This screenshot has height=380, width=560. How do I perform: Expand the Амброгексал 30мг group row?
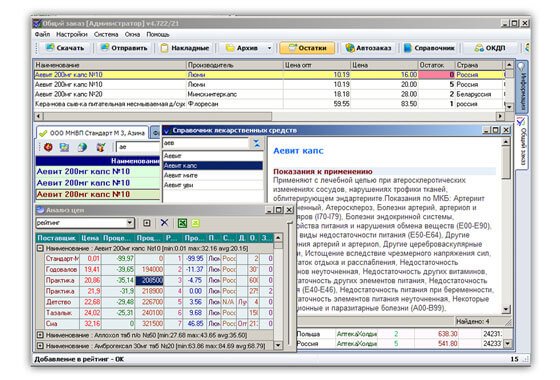[x=40, y=346]
